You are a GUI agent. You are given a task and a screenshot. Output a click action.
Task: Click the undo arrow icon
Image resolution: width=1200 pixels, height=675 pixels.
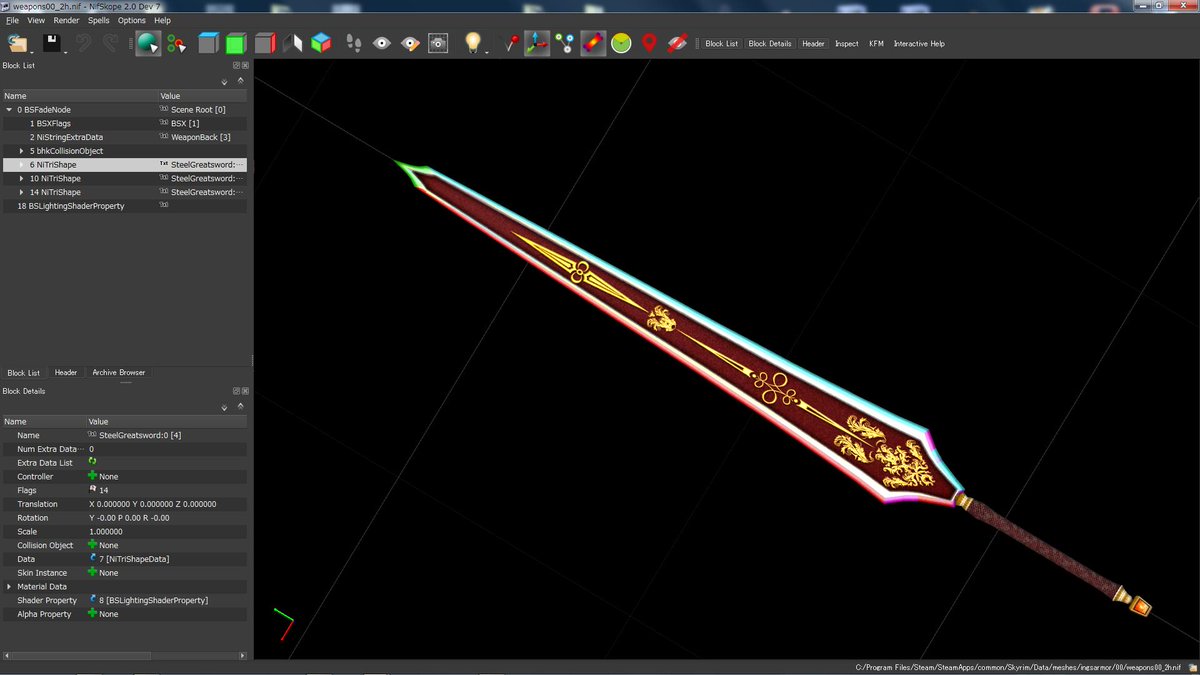[x=84, y=43]
